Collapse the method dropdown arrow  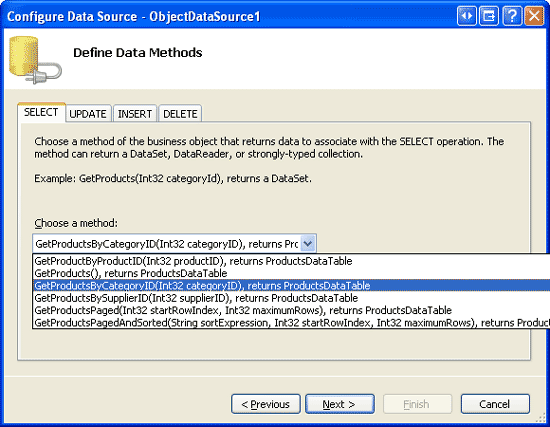[x=308, y=243]
